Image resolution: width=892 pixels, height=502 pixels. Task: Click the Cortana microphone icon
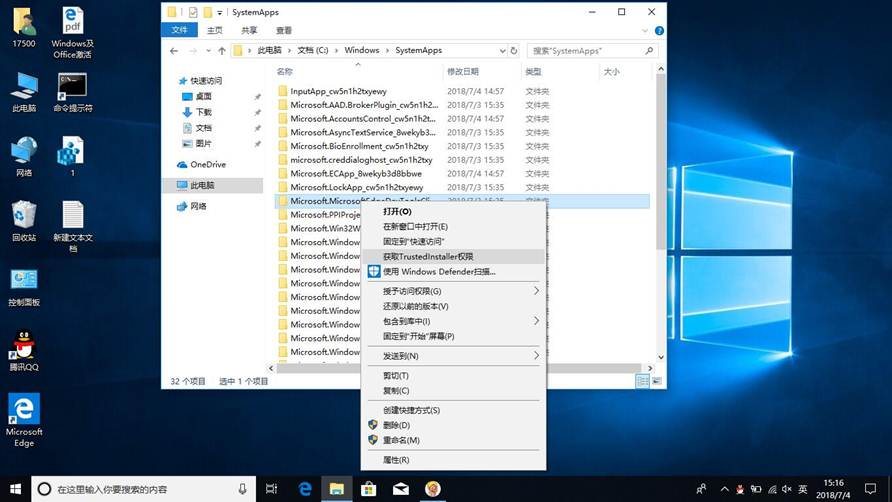tap(242, 489)
